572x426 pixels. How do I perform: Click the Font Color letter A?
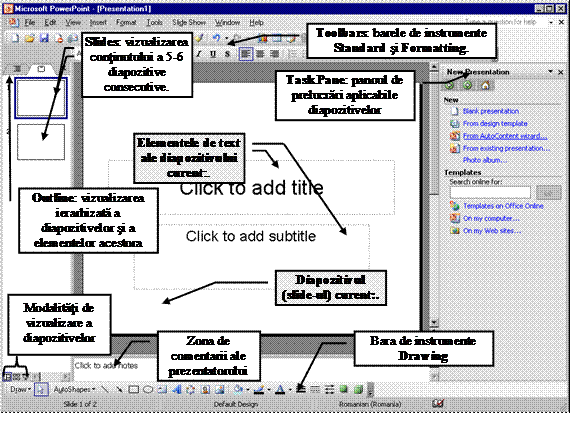(x=280, y=390)
